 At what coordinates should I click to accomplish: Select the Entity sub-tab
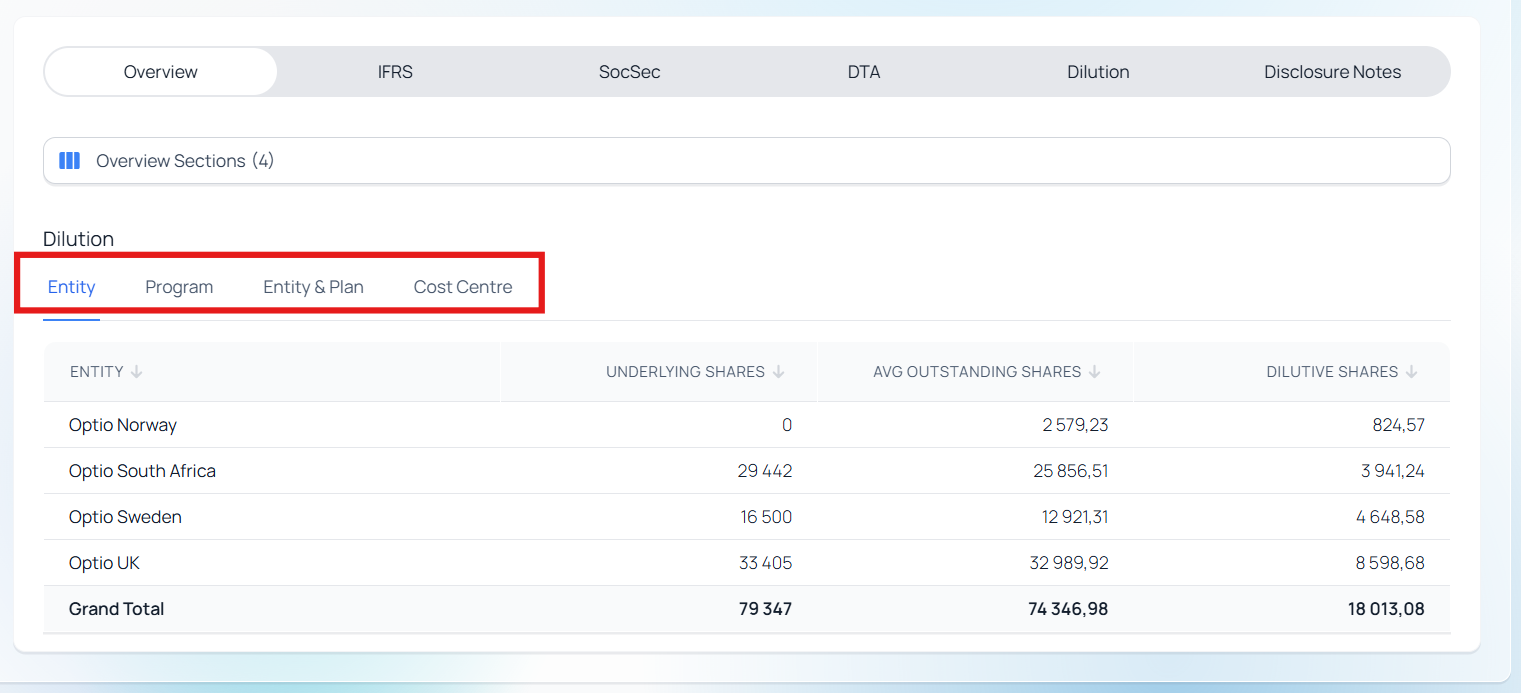coord(72,287)
